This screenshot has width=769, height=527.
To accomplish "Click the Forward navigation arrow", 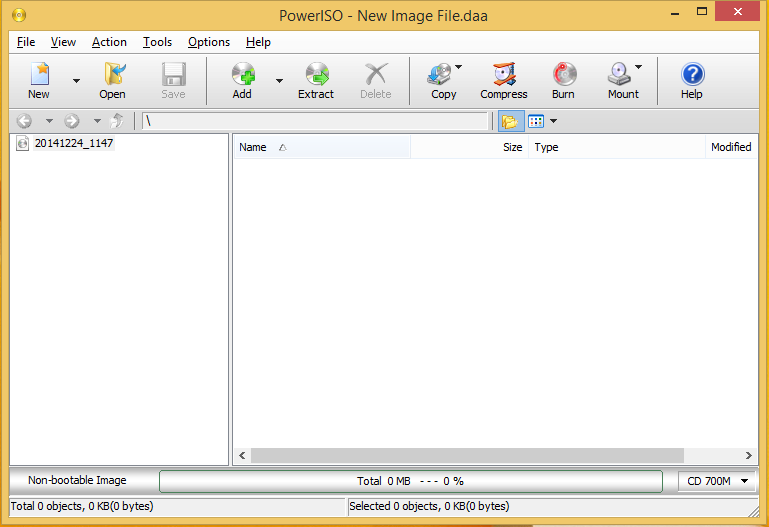I will (x=72, y=121).
